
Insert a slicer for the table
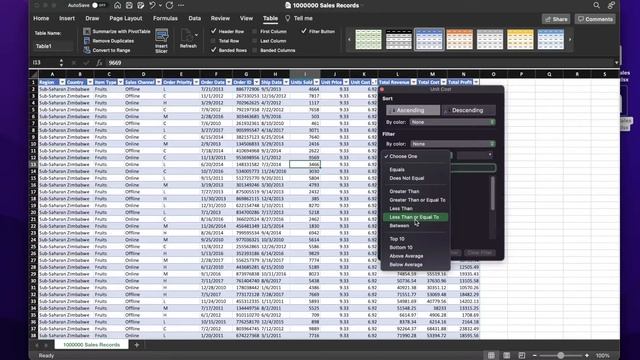(x=162, y=41)
